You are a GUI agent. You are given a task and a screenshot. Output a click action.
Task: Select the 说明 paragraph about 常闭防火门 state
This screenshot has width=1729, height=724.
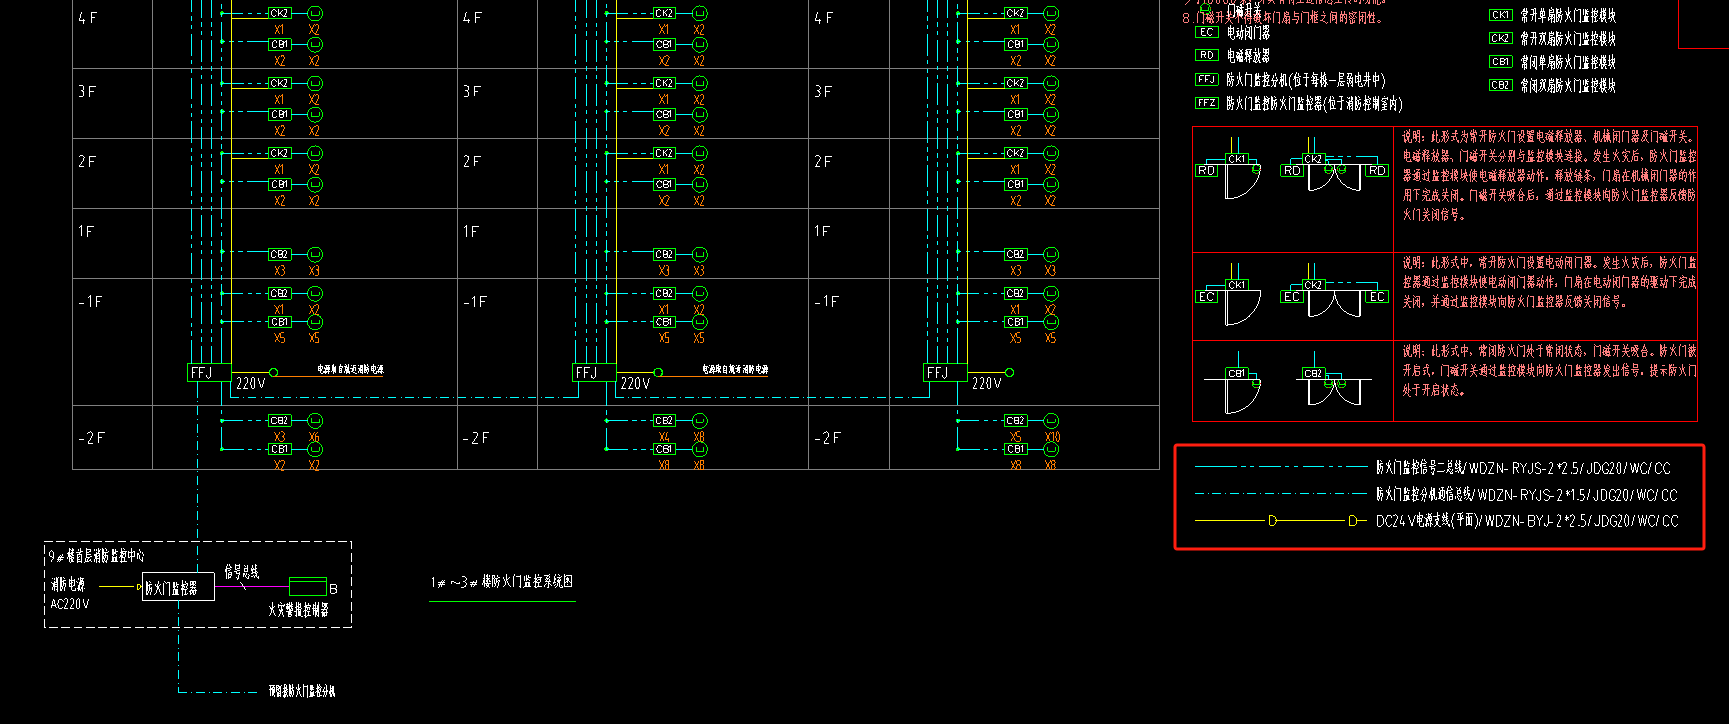click(1549, 370)
